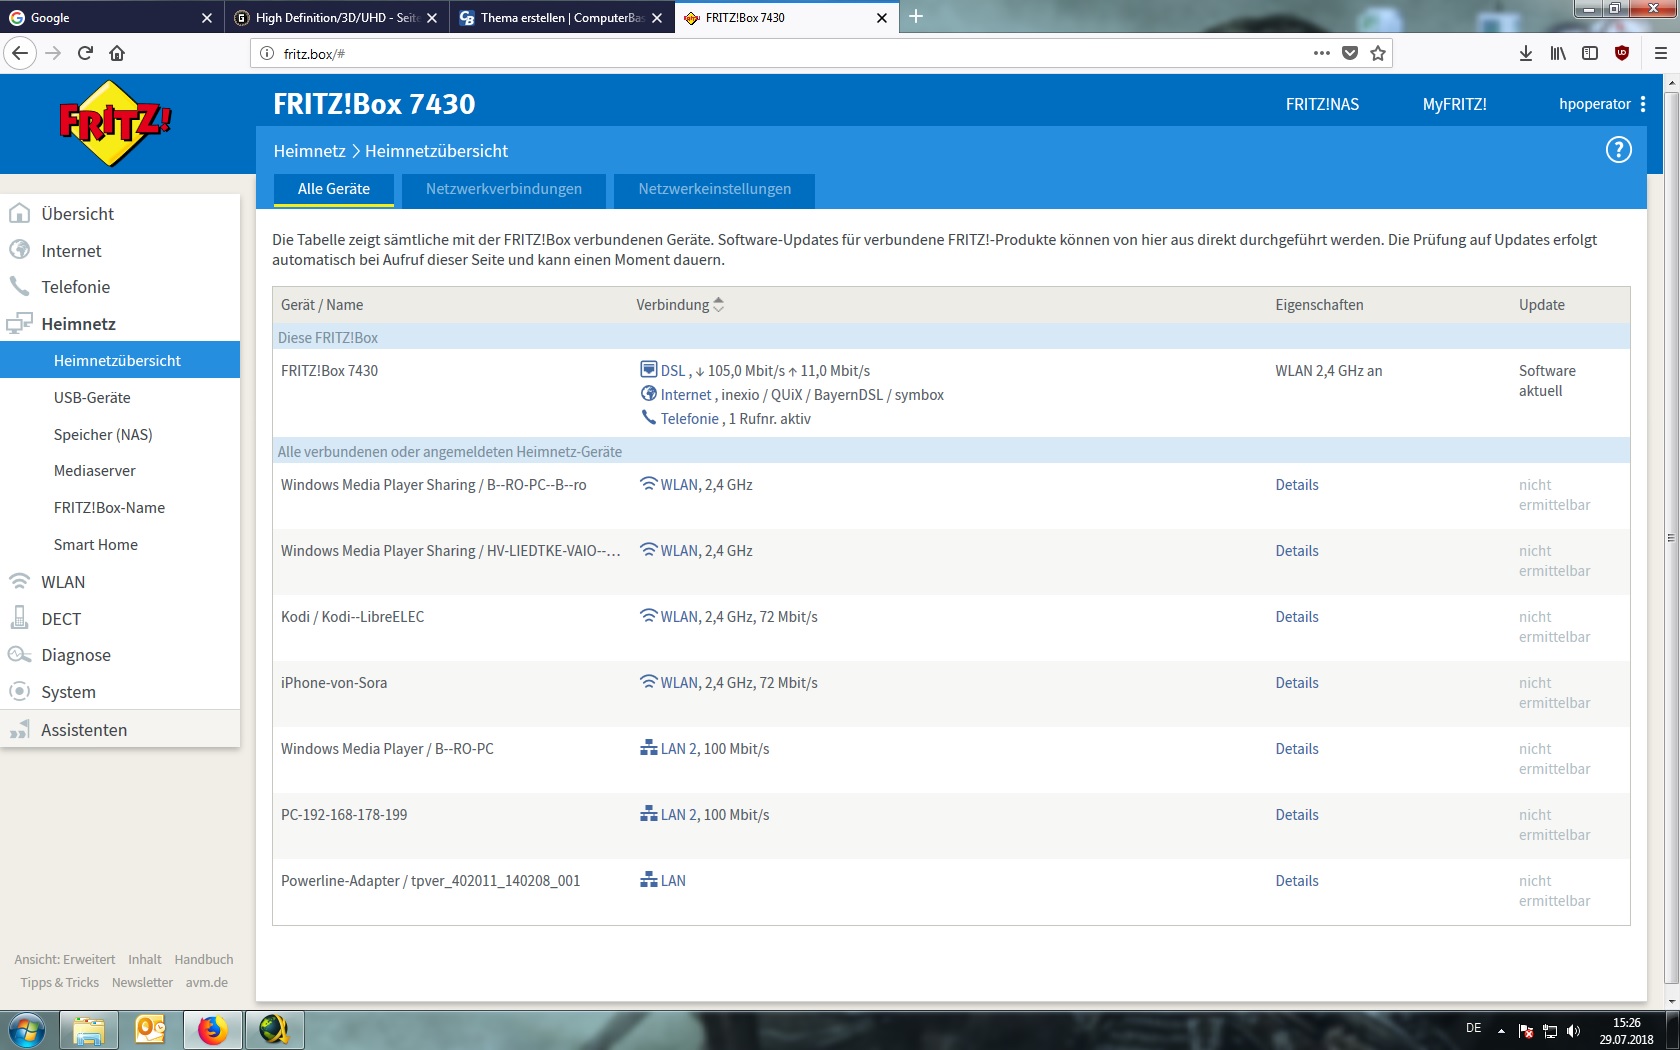Click the uBlock shield extension icon

pos(1622,53)
